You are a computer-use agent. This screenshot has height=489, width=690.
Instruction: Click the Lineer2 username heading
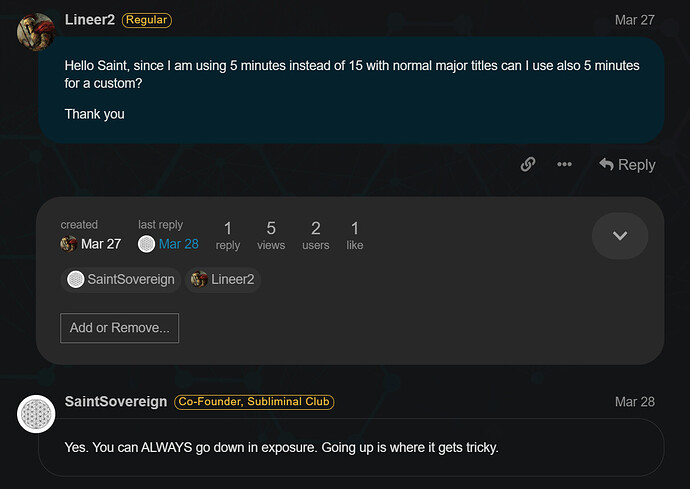click(x=90, y=20)
